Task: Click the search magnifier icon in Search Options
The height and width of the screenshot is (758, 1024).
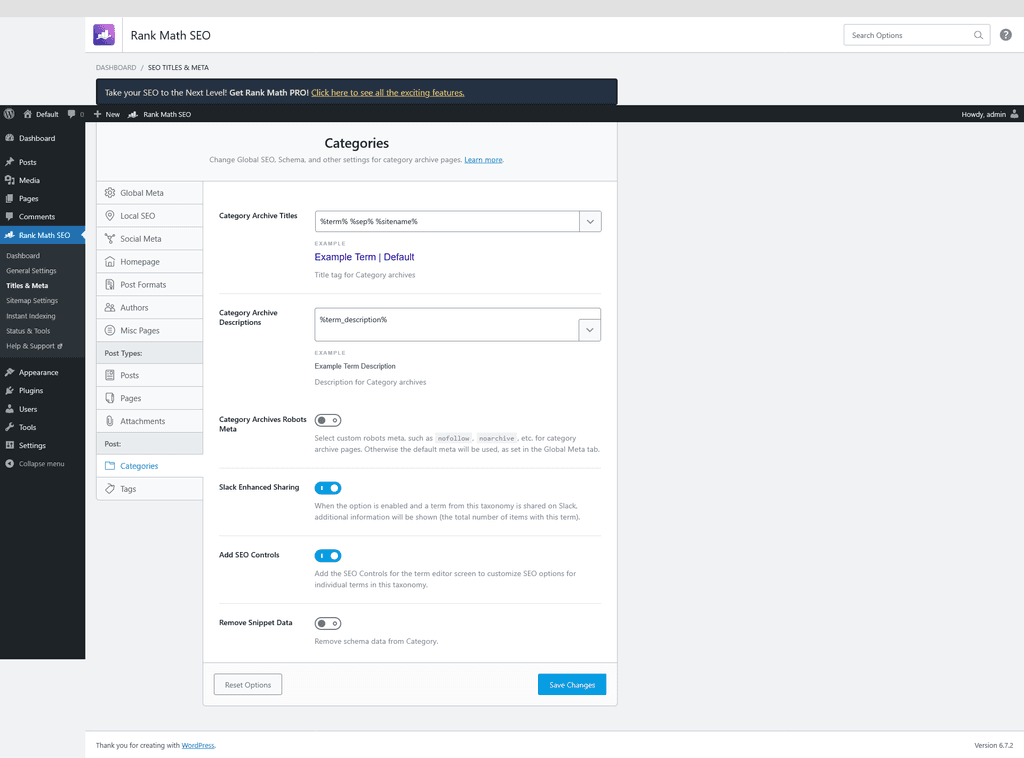Action: (978, 35)
